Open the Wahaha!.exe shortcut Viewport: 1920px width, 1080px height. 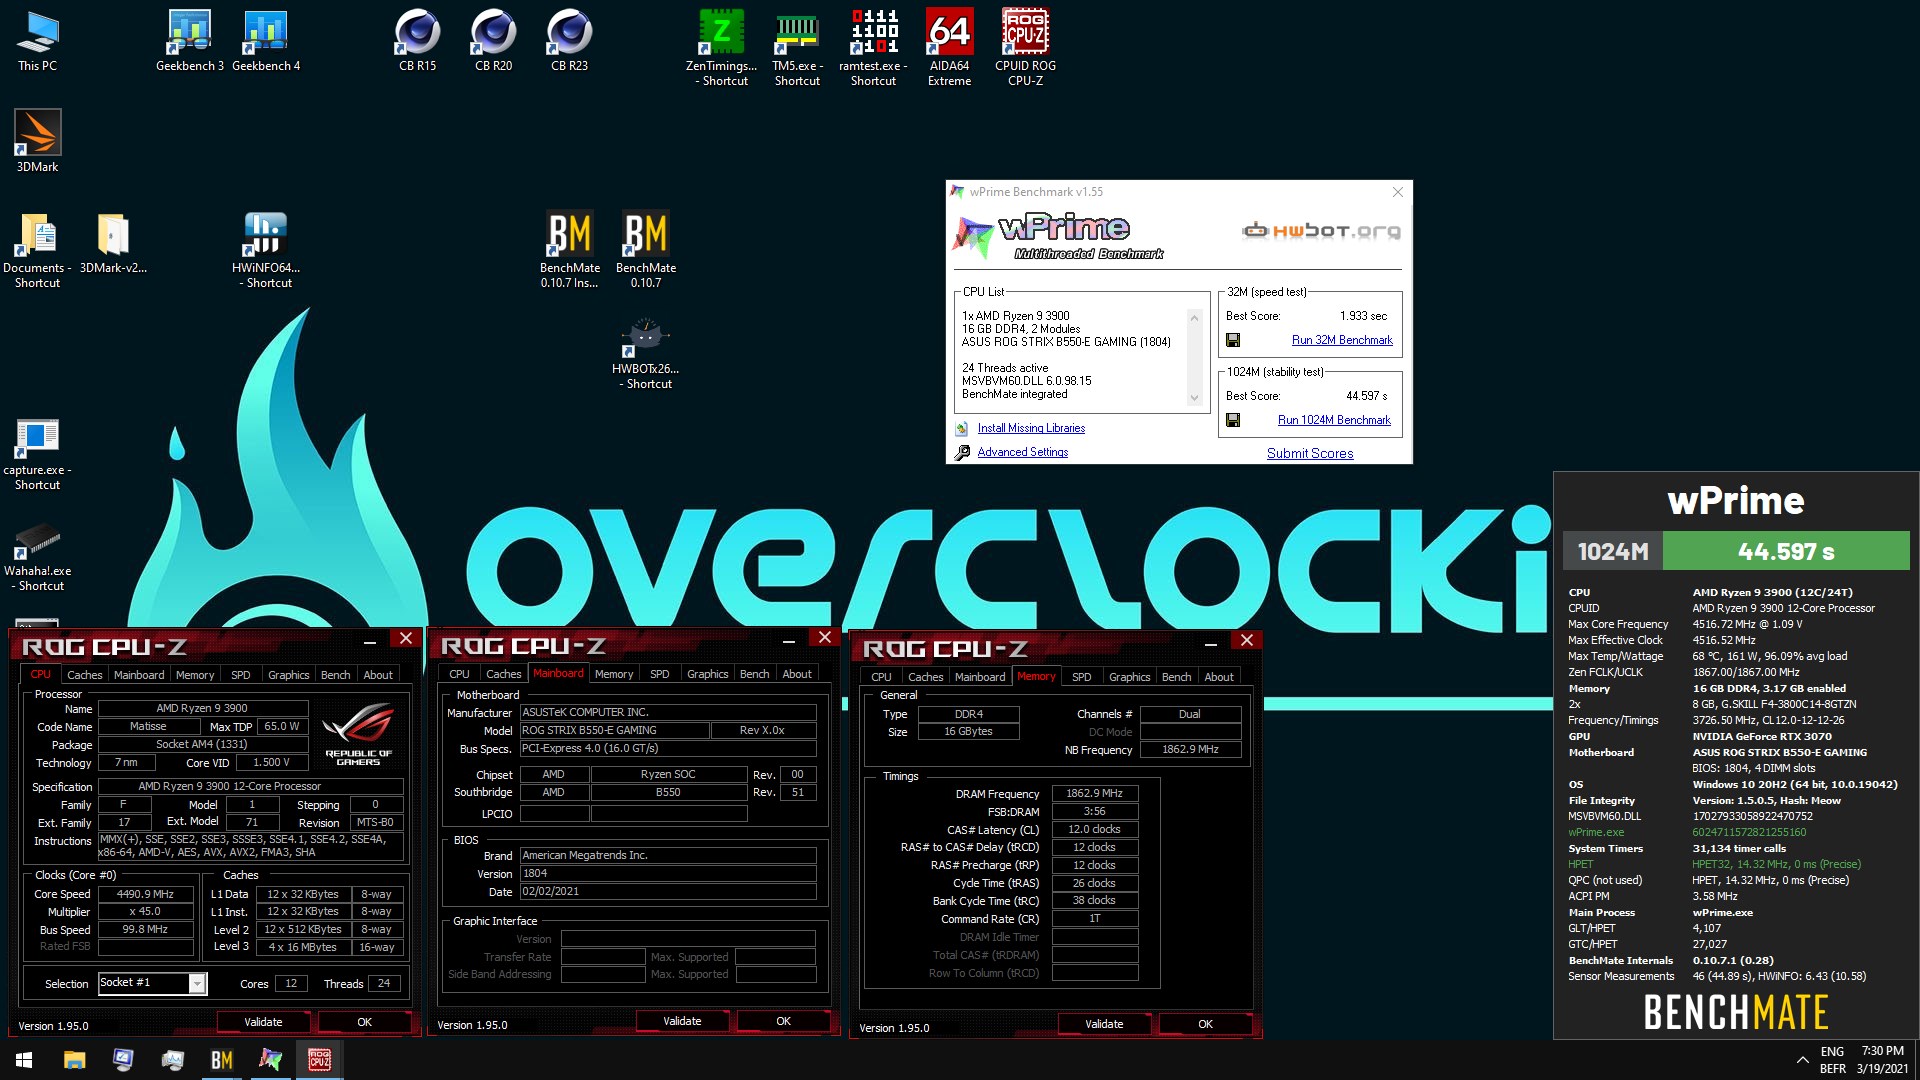37,556
